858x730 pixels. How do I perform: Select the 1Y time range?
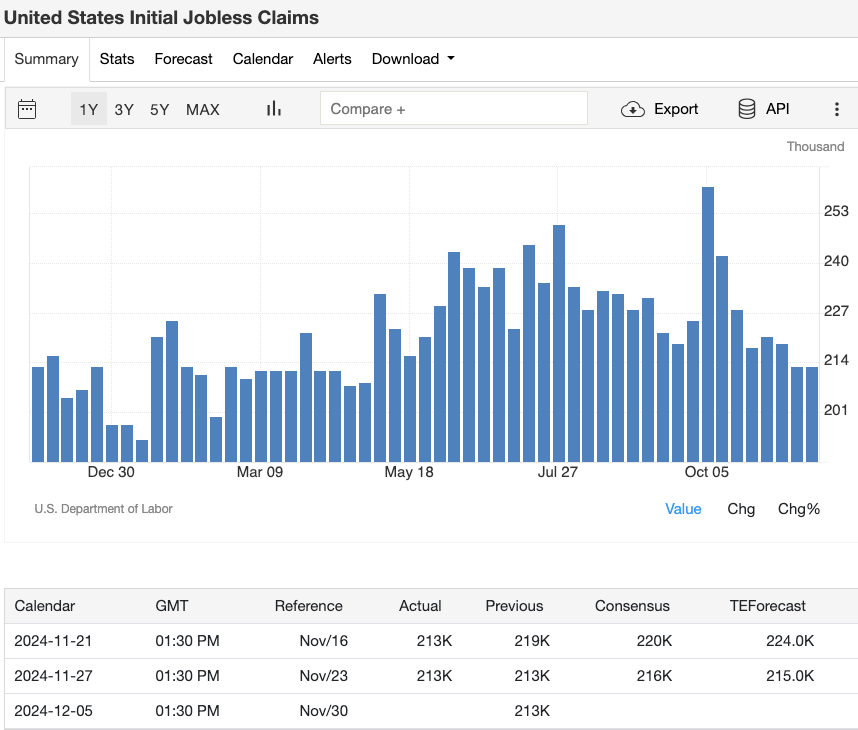coord(88,109)
